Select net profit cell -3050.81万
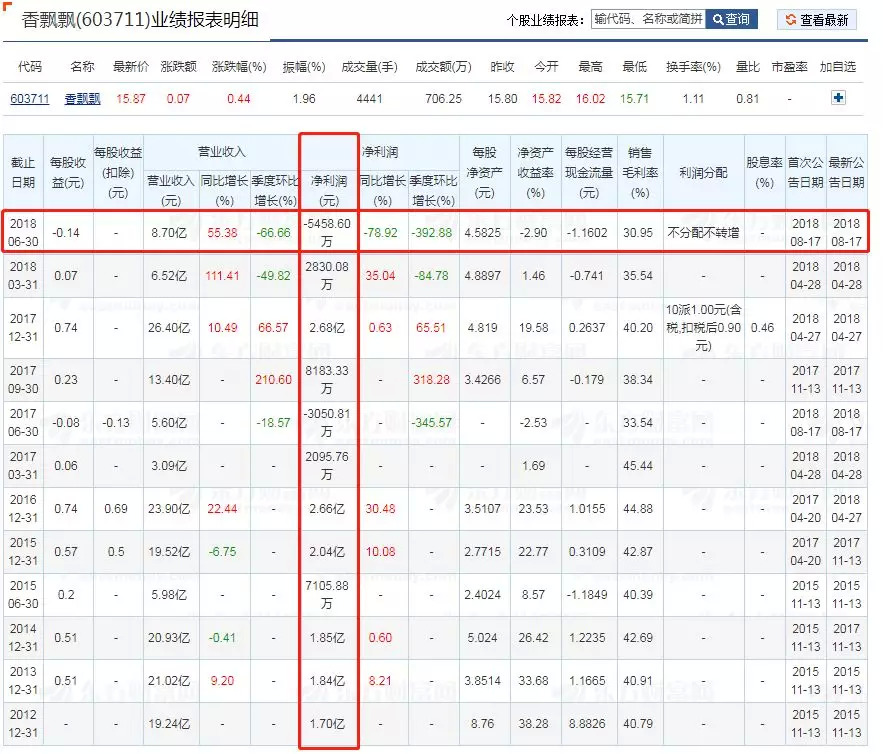 (327, 422)
